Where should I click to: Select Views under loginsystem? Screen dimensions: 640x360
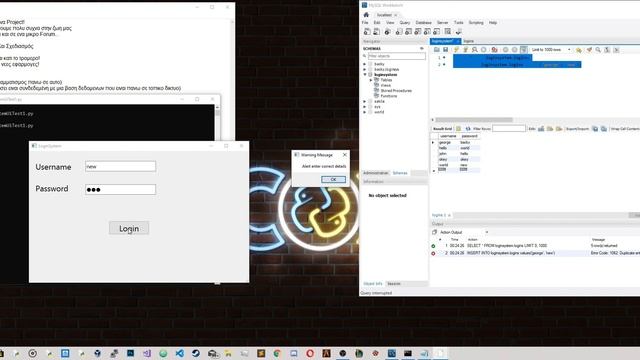pos(386,85)
